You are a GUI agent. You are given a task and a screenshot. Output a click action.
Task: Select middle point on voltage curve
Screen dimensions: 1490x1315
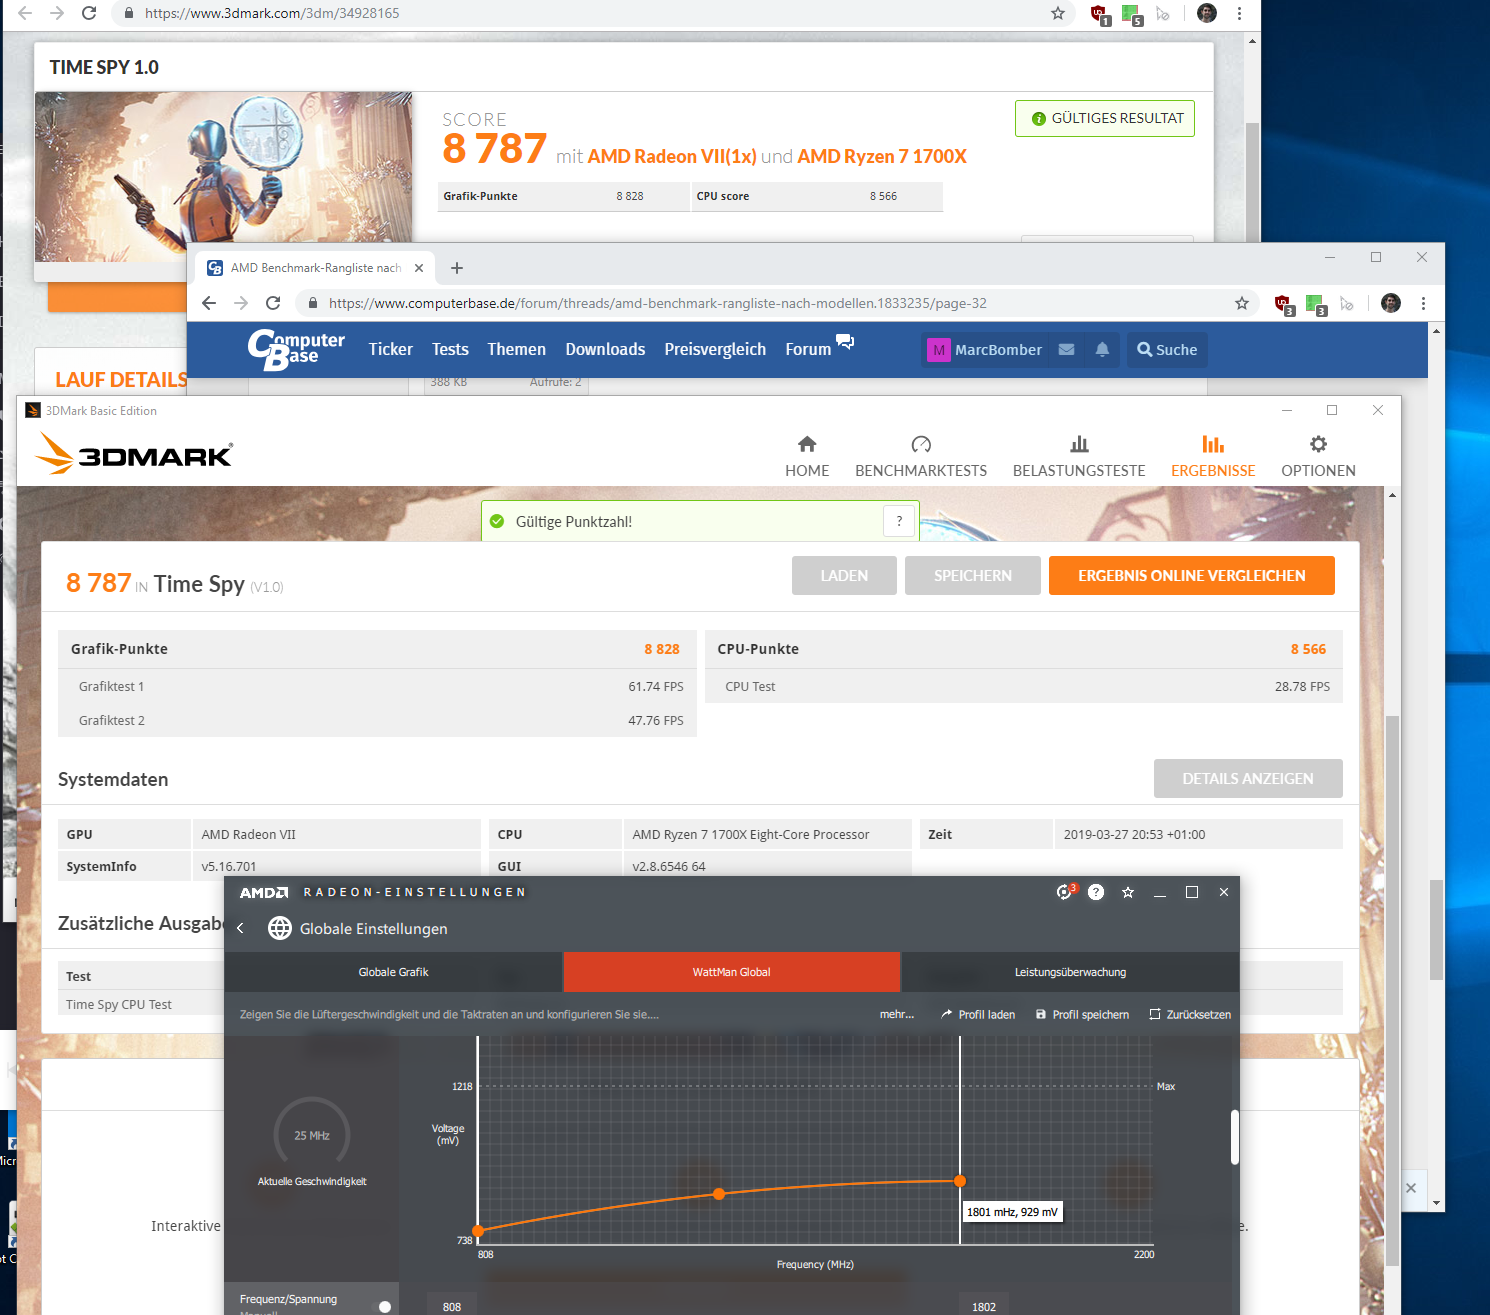[x=719, y=1194]
